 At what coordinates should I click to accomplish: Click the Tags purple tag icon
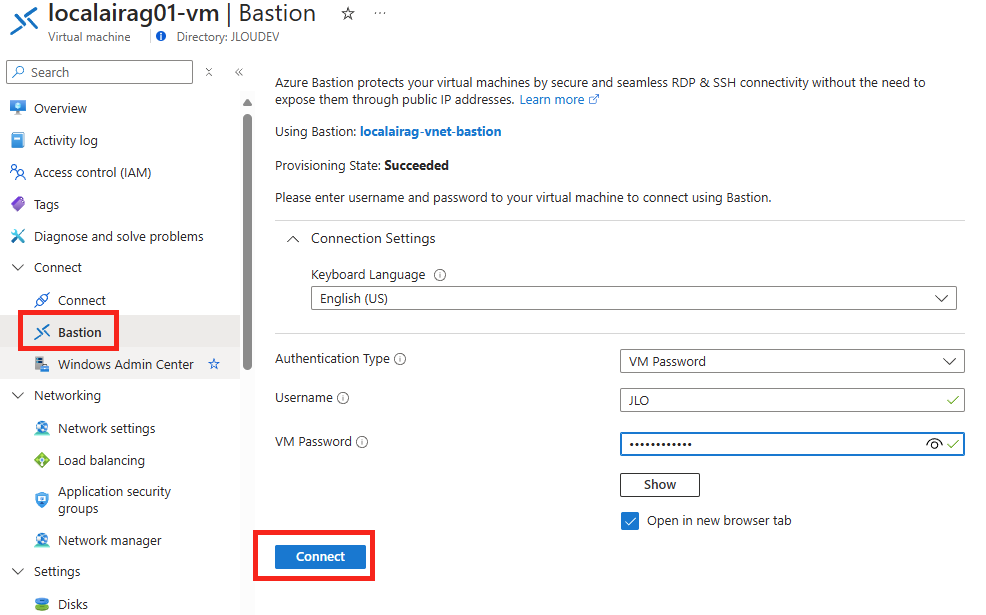pos(18,204)
